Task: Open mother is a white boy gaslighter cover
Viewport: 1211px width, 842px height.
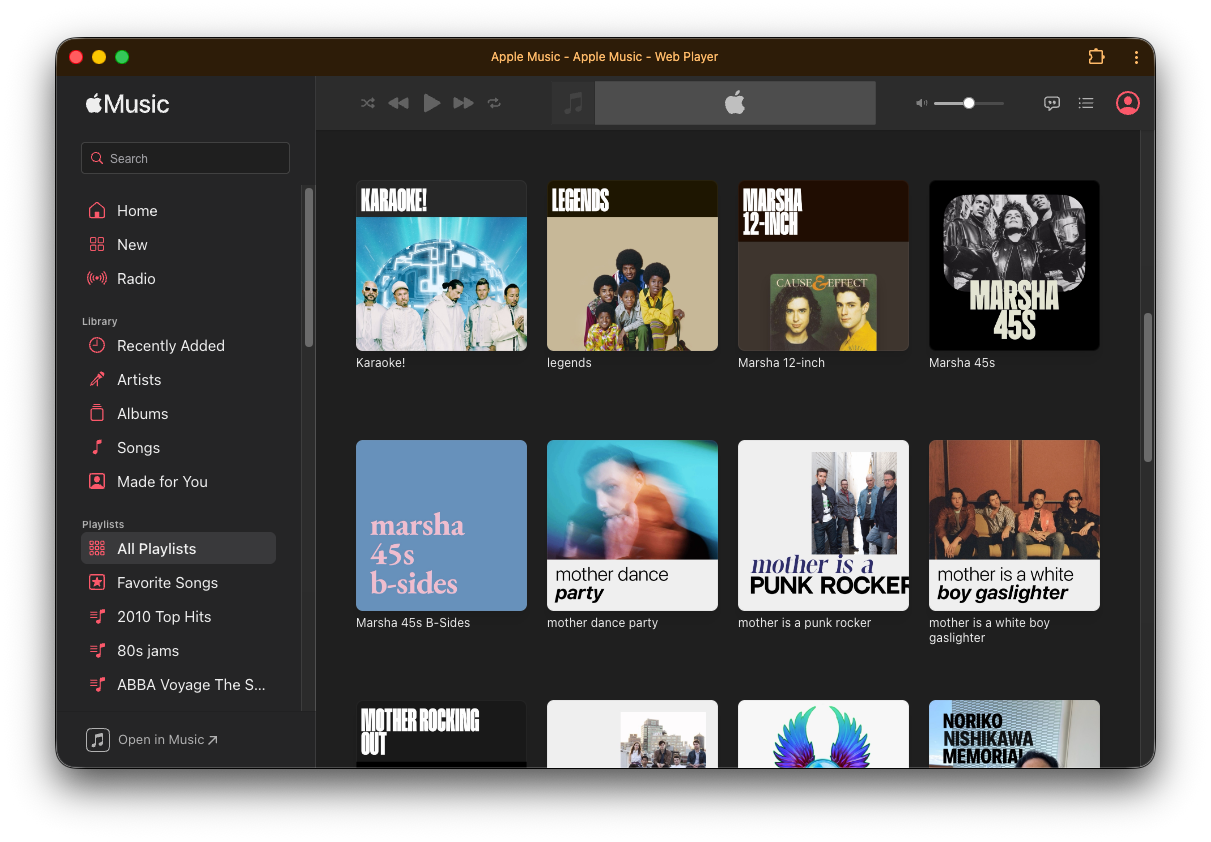Action: [1014, 525]
